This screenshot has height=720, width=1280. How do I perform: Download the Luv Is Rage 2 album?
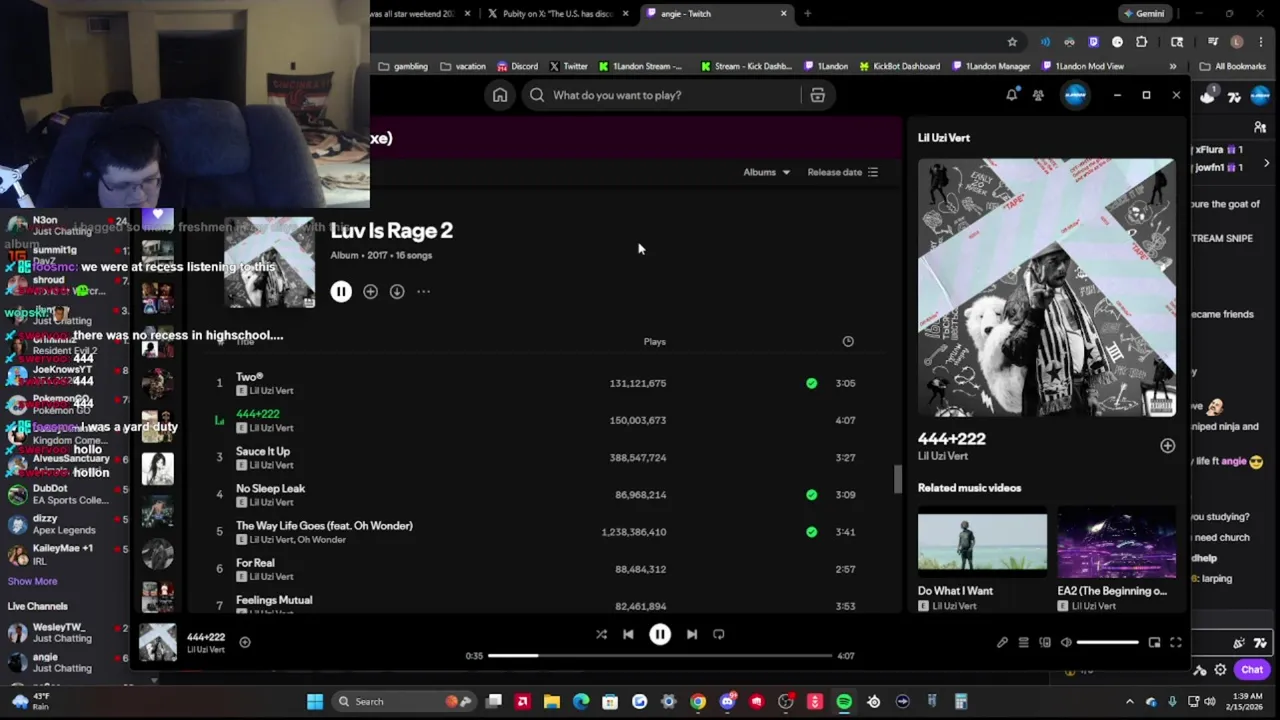(x=397, y=291)
